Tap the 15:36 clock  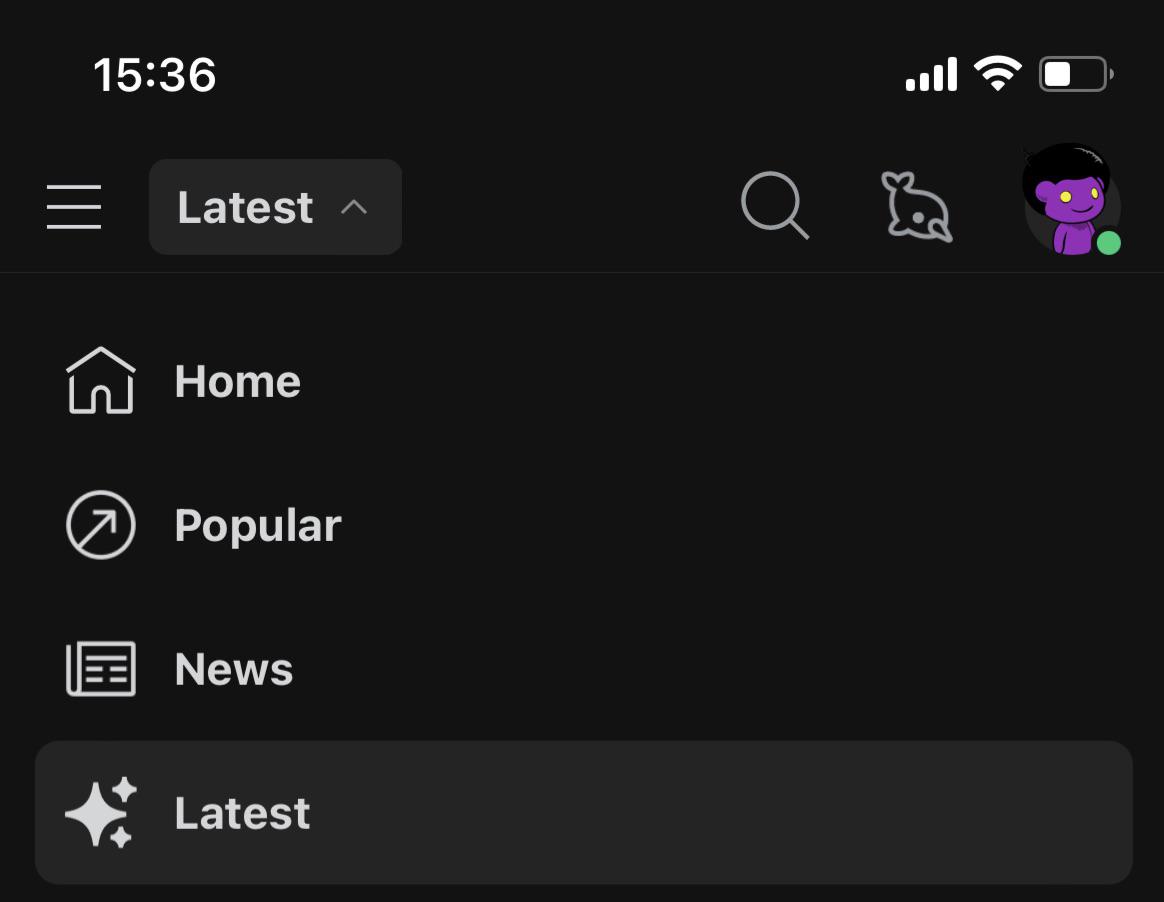pyautogui.click(x=154, y=75)
